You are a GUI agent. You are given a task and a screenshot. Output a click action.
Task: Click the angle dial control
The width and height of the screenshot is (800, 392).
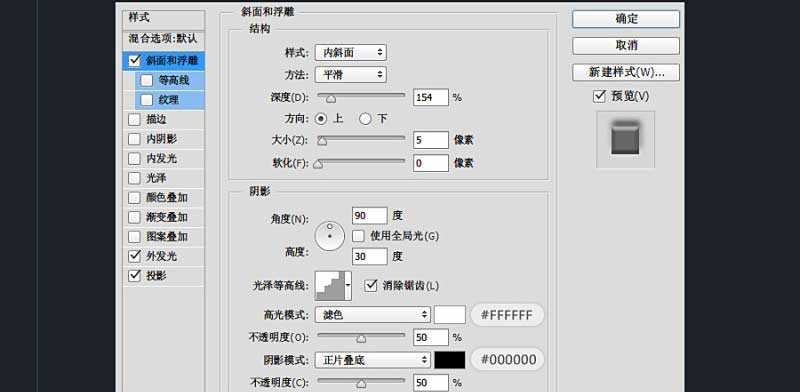[x=330, y=236]
